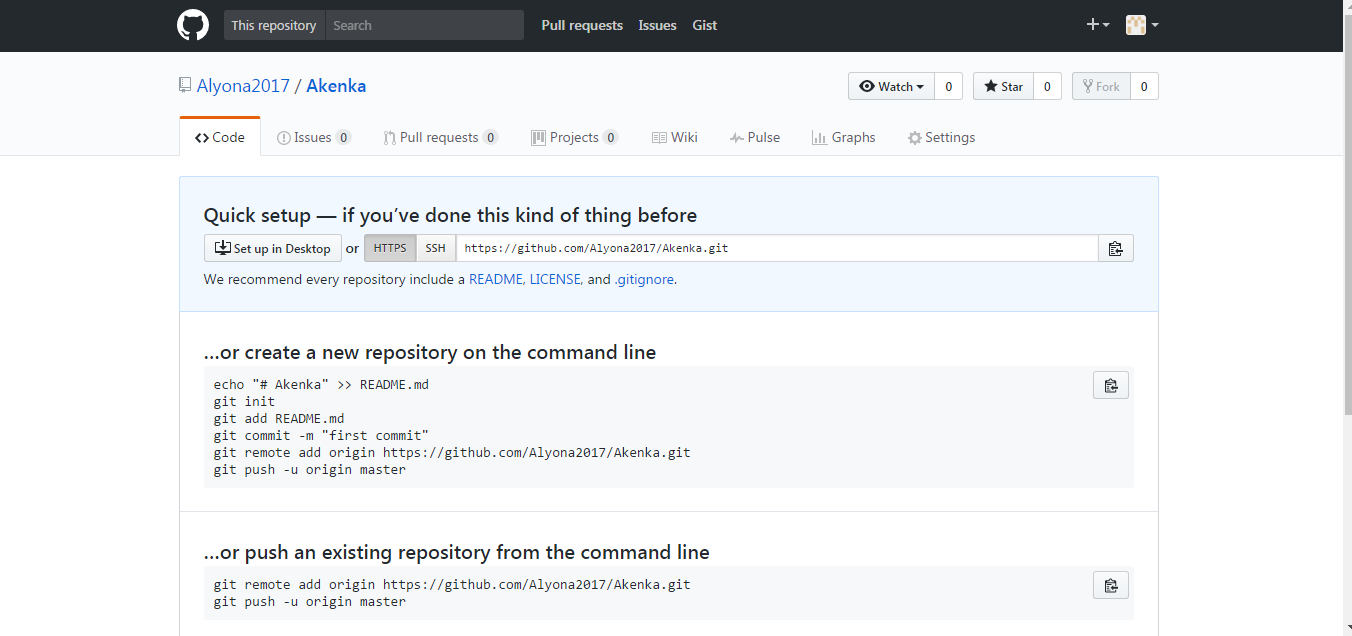Open the .gitignore link
This screenshot has height=636, width=1352.
coord(644,279)
